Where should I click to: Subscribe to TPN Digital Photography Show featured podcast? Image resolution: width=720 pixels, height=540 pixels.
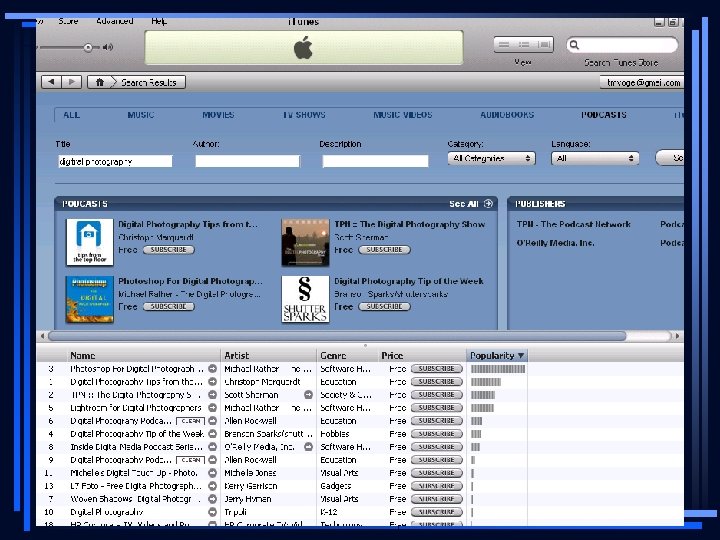click(384, 250)
